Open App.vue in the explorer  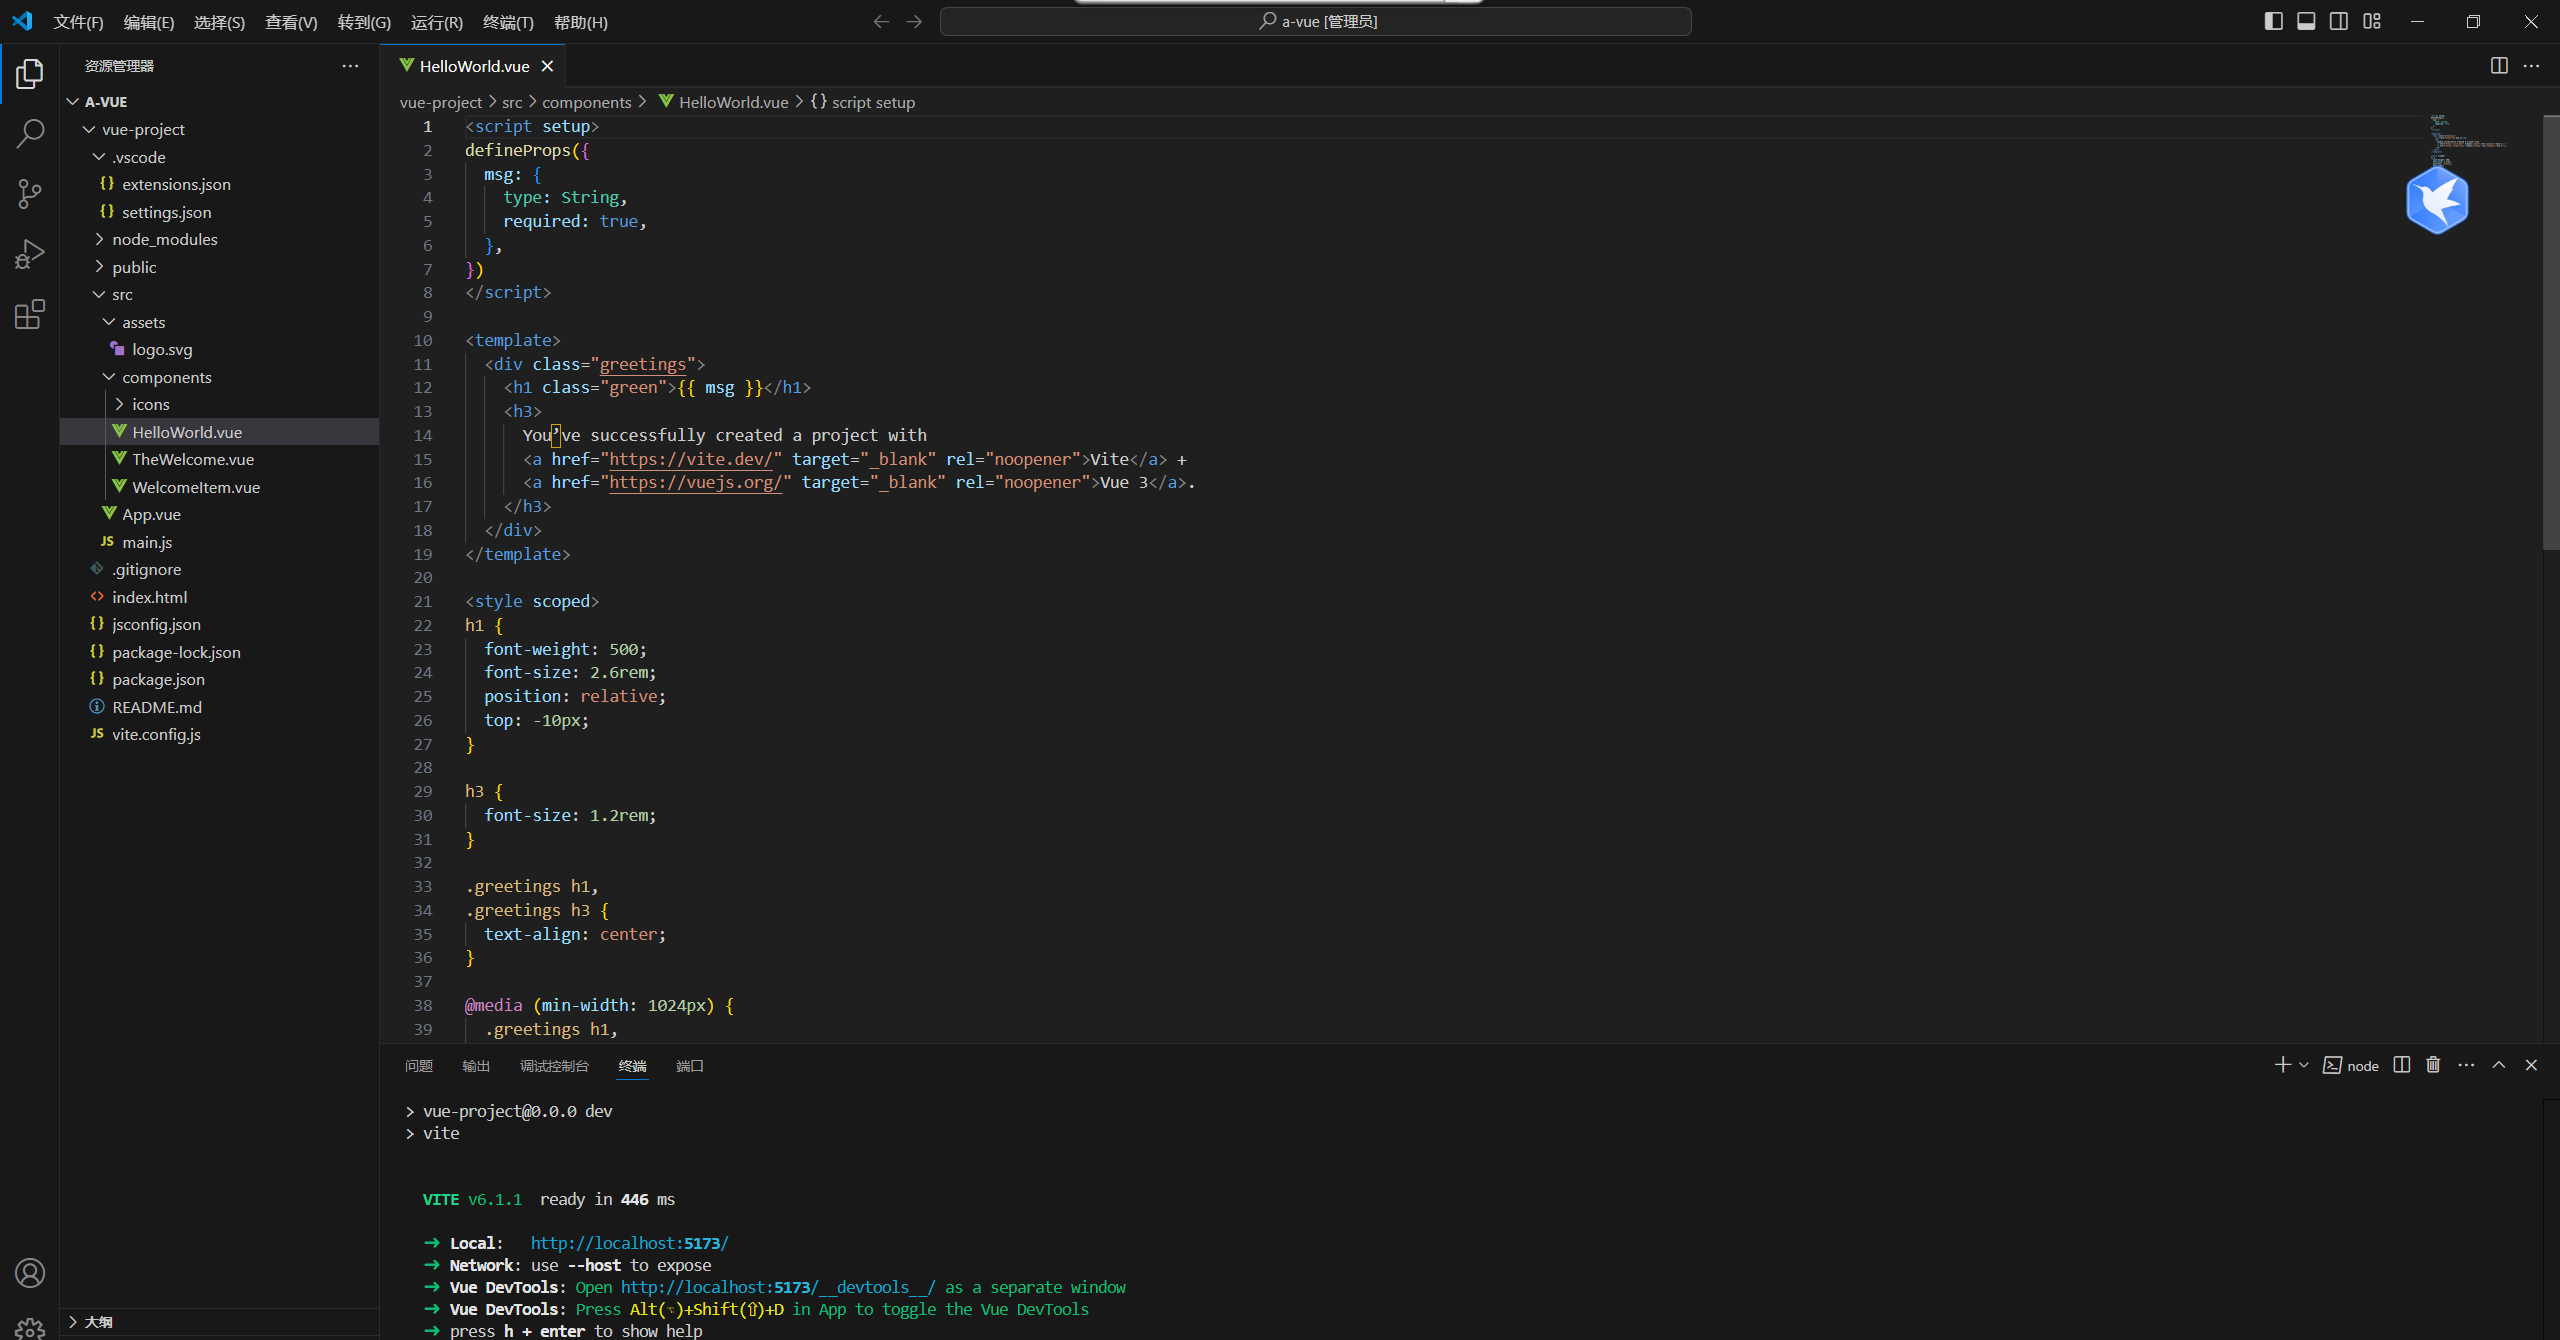click(220, 514)
